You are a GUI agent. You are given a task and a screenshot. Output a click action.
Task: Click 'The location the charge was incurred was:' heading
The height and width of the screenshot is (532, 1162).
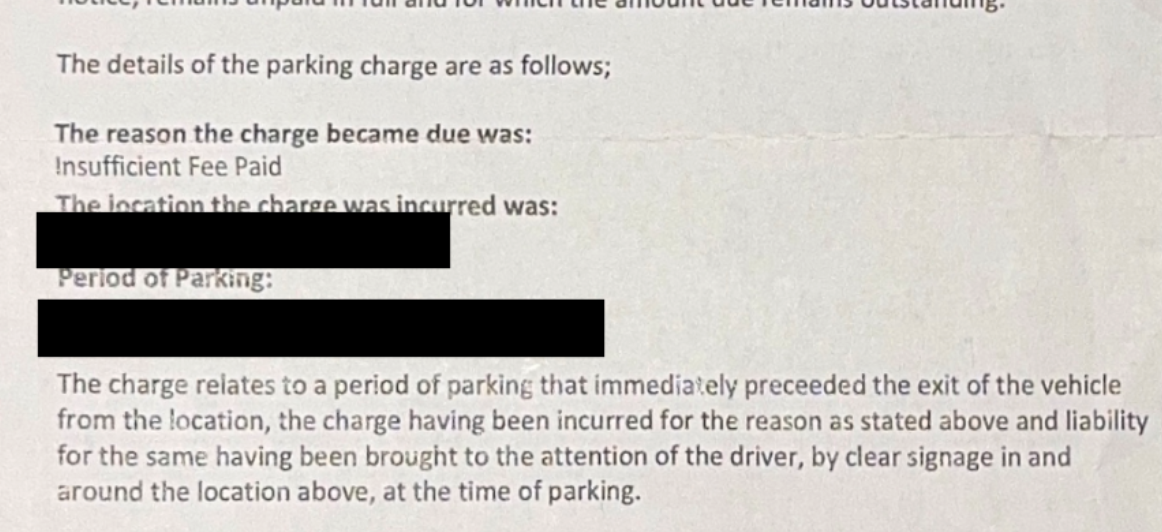pyautogui.click(x=308, y=203)
